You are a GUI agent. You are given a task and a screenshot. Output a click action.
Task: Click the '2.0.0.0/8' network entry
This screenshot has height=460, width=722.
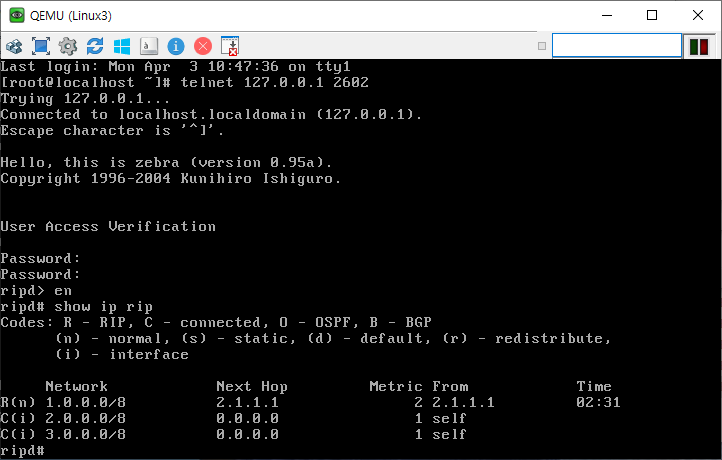tap(86, 419)
